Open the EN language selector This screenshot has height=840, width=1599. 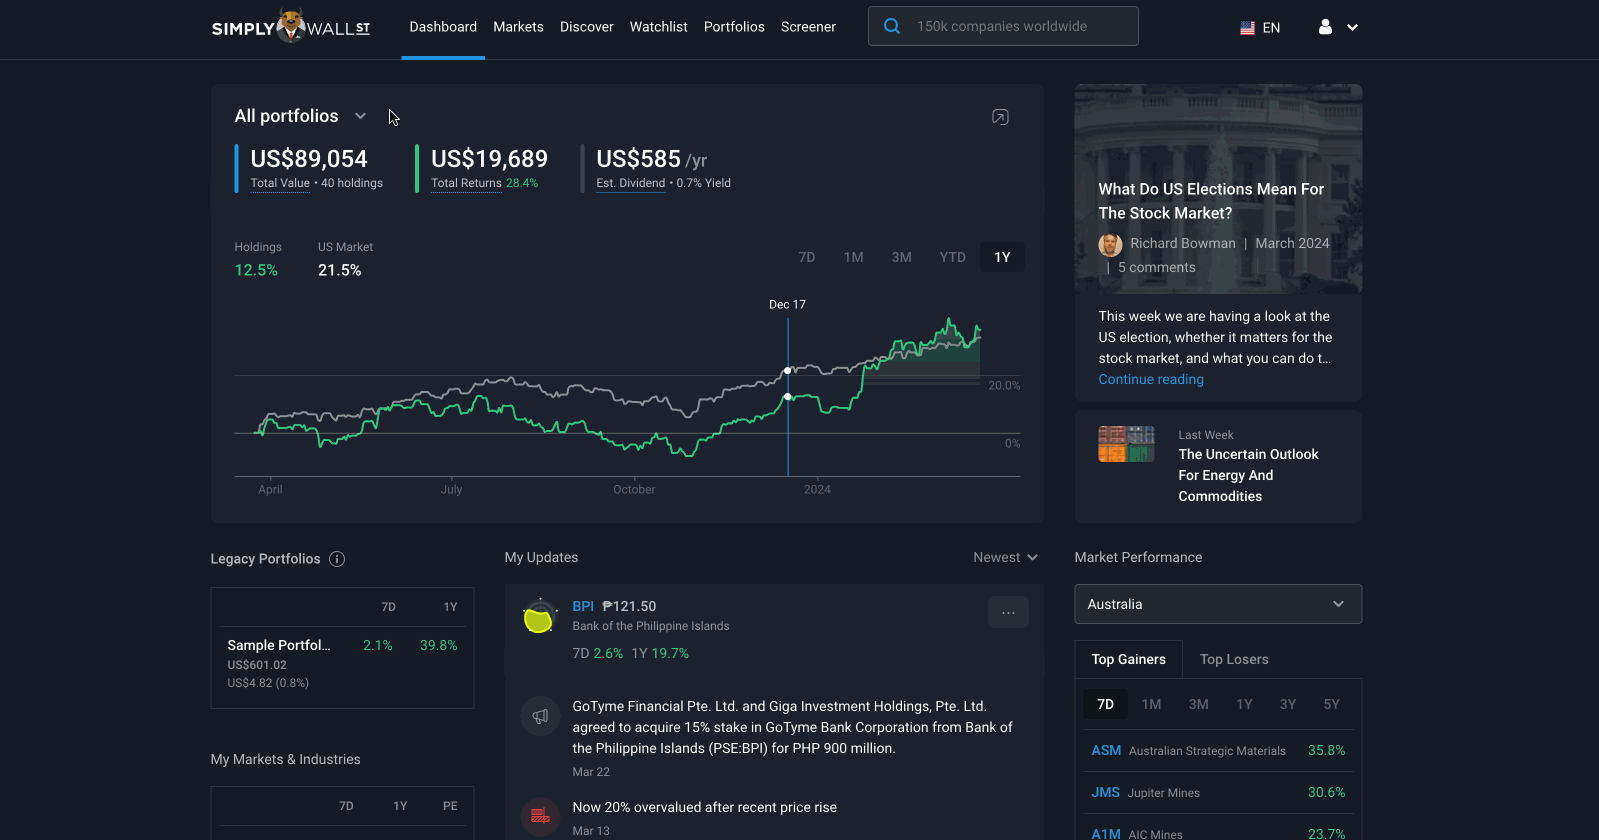point(1260,28)
